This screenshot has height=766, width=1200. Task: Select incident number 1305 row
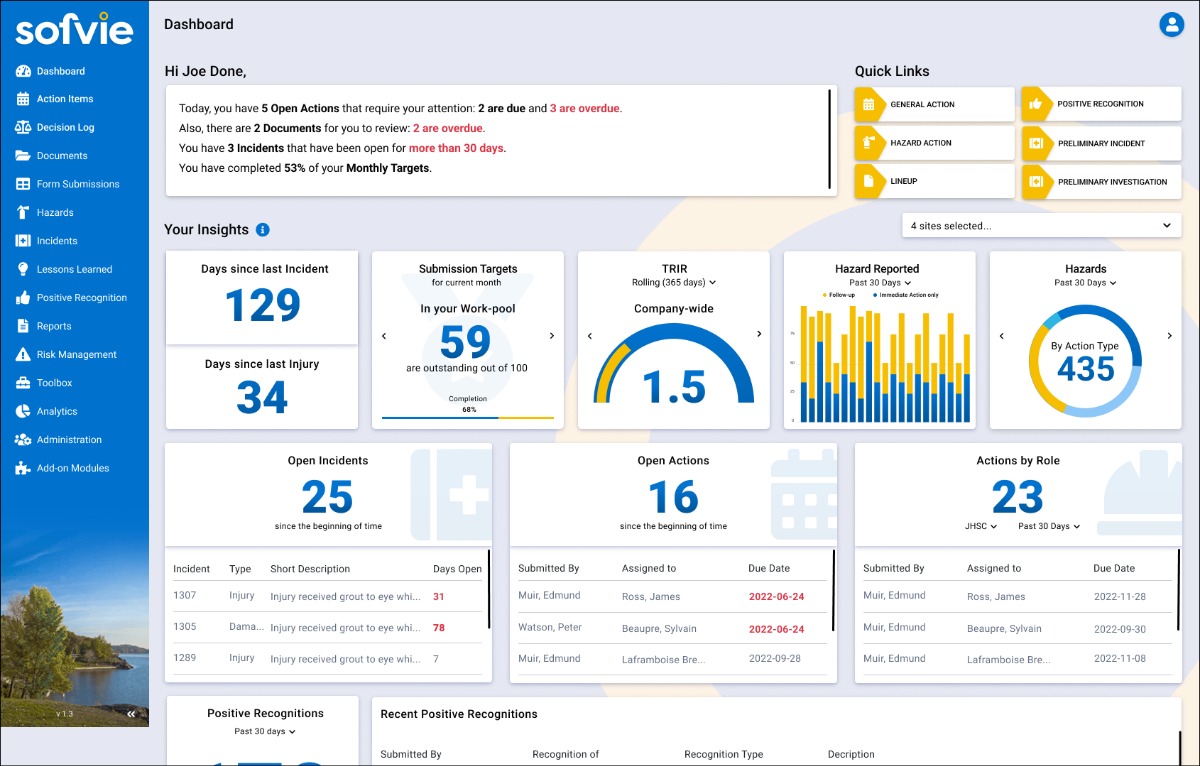point(326,628)
